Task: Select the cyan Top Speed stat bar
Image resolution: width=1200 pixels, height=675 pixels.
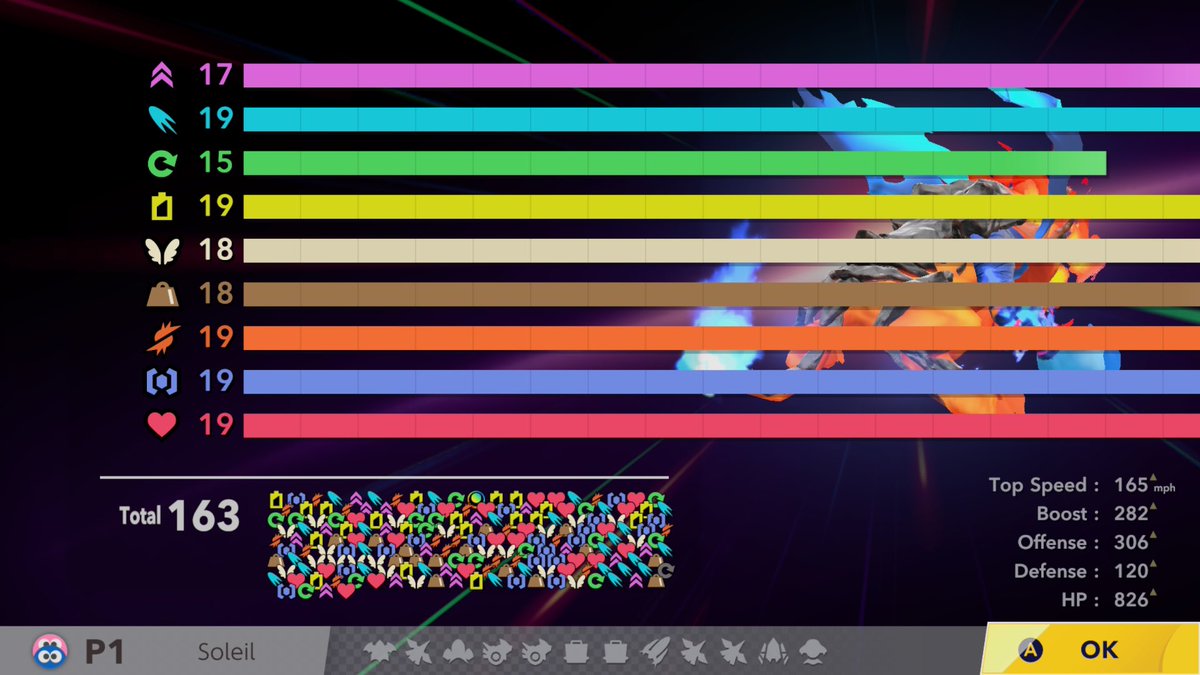Action: [721, 119]
